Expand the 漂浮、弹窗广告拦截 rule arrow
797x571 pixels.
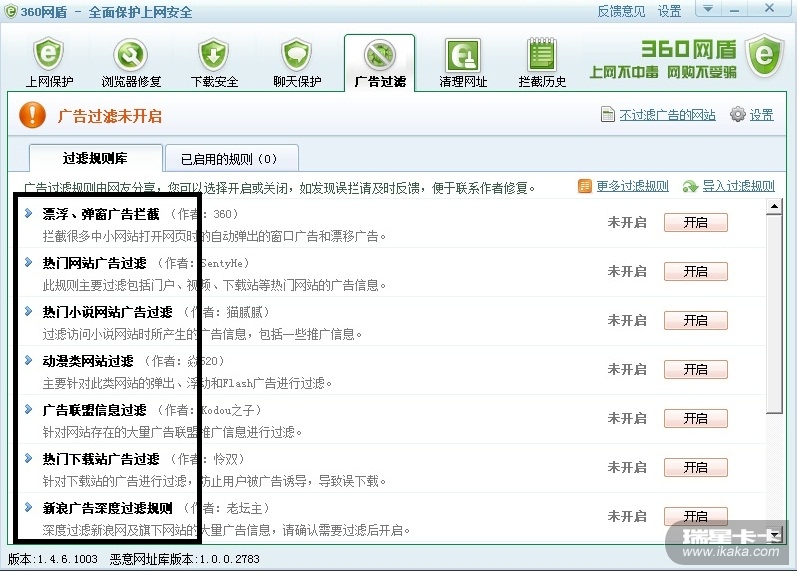28,214
